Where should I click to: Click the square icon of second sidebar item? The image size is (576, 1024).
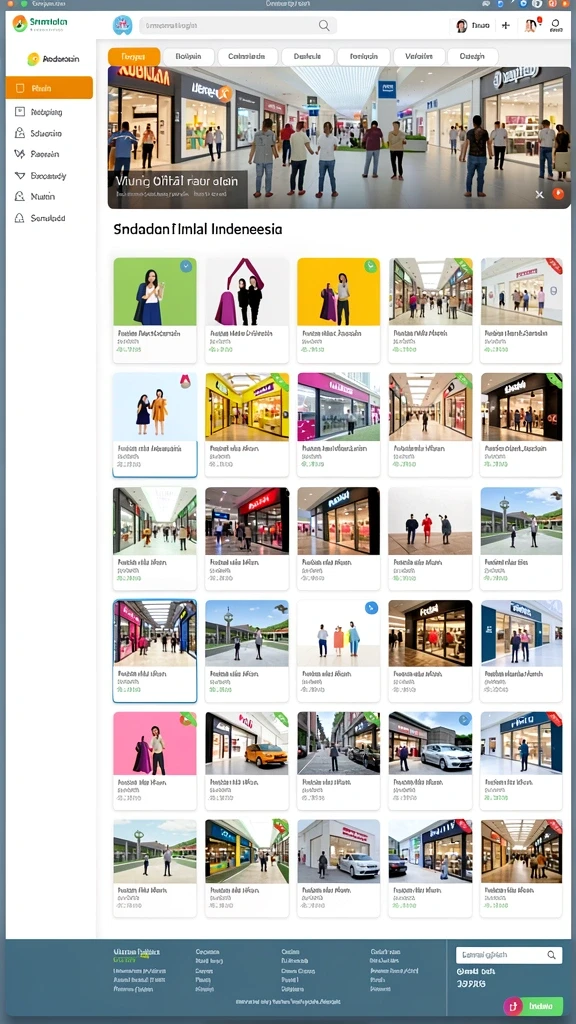(x=20, y=112)
